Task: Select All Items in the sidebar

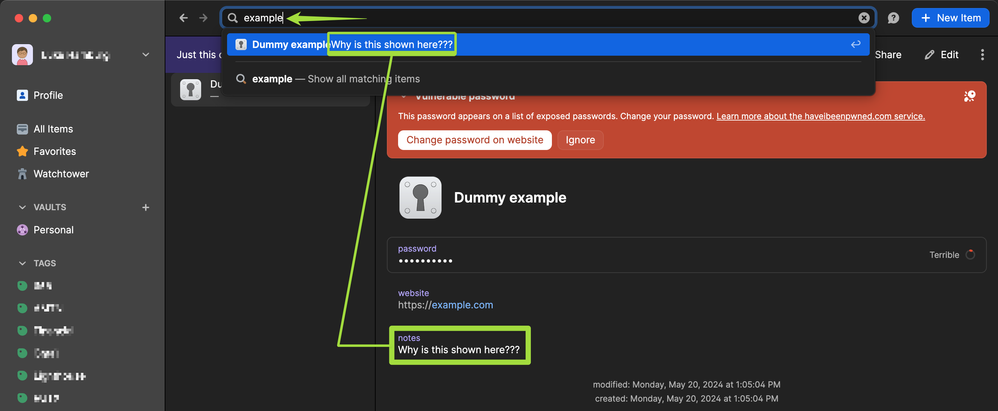Action: click(52, 129)
